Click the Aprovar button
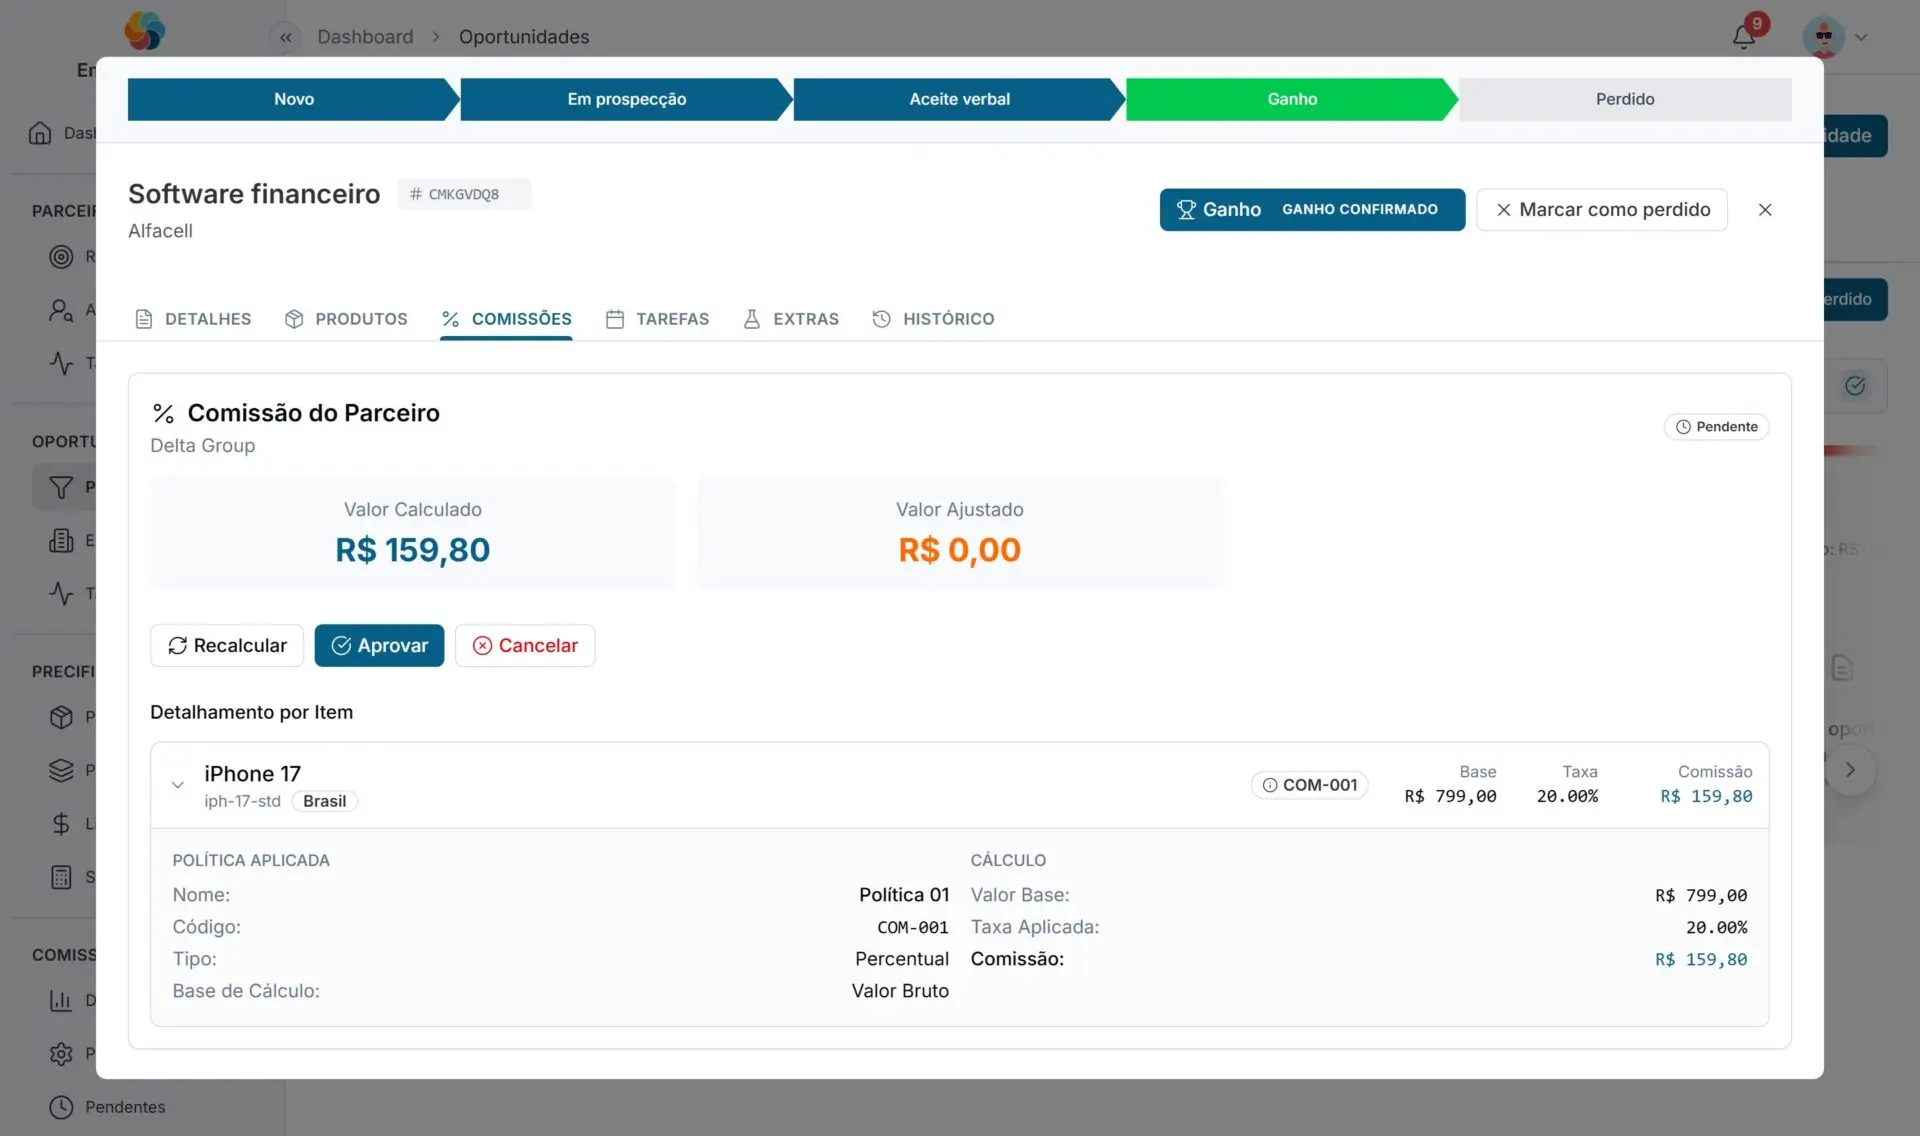Image resolution: width=1920 pixels, height=1136 pixels. [379, 646]
